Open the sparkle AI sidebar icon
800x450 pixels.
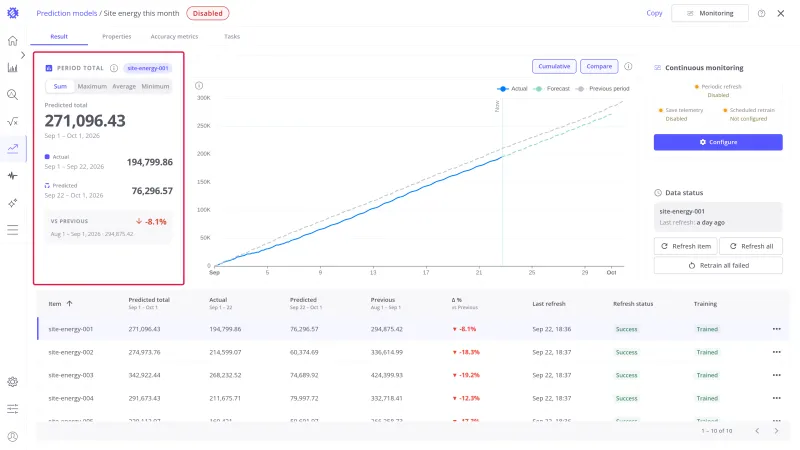pos(13,203)
